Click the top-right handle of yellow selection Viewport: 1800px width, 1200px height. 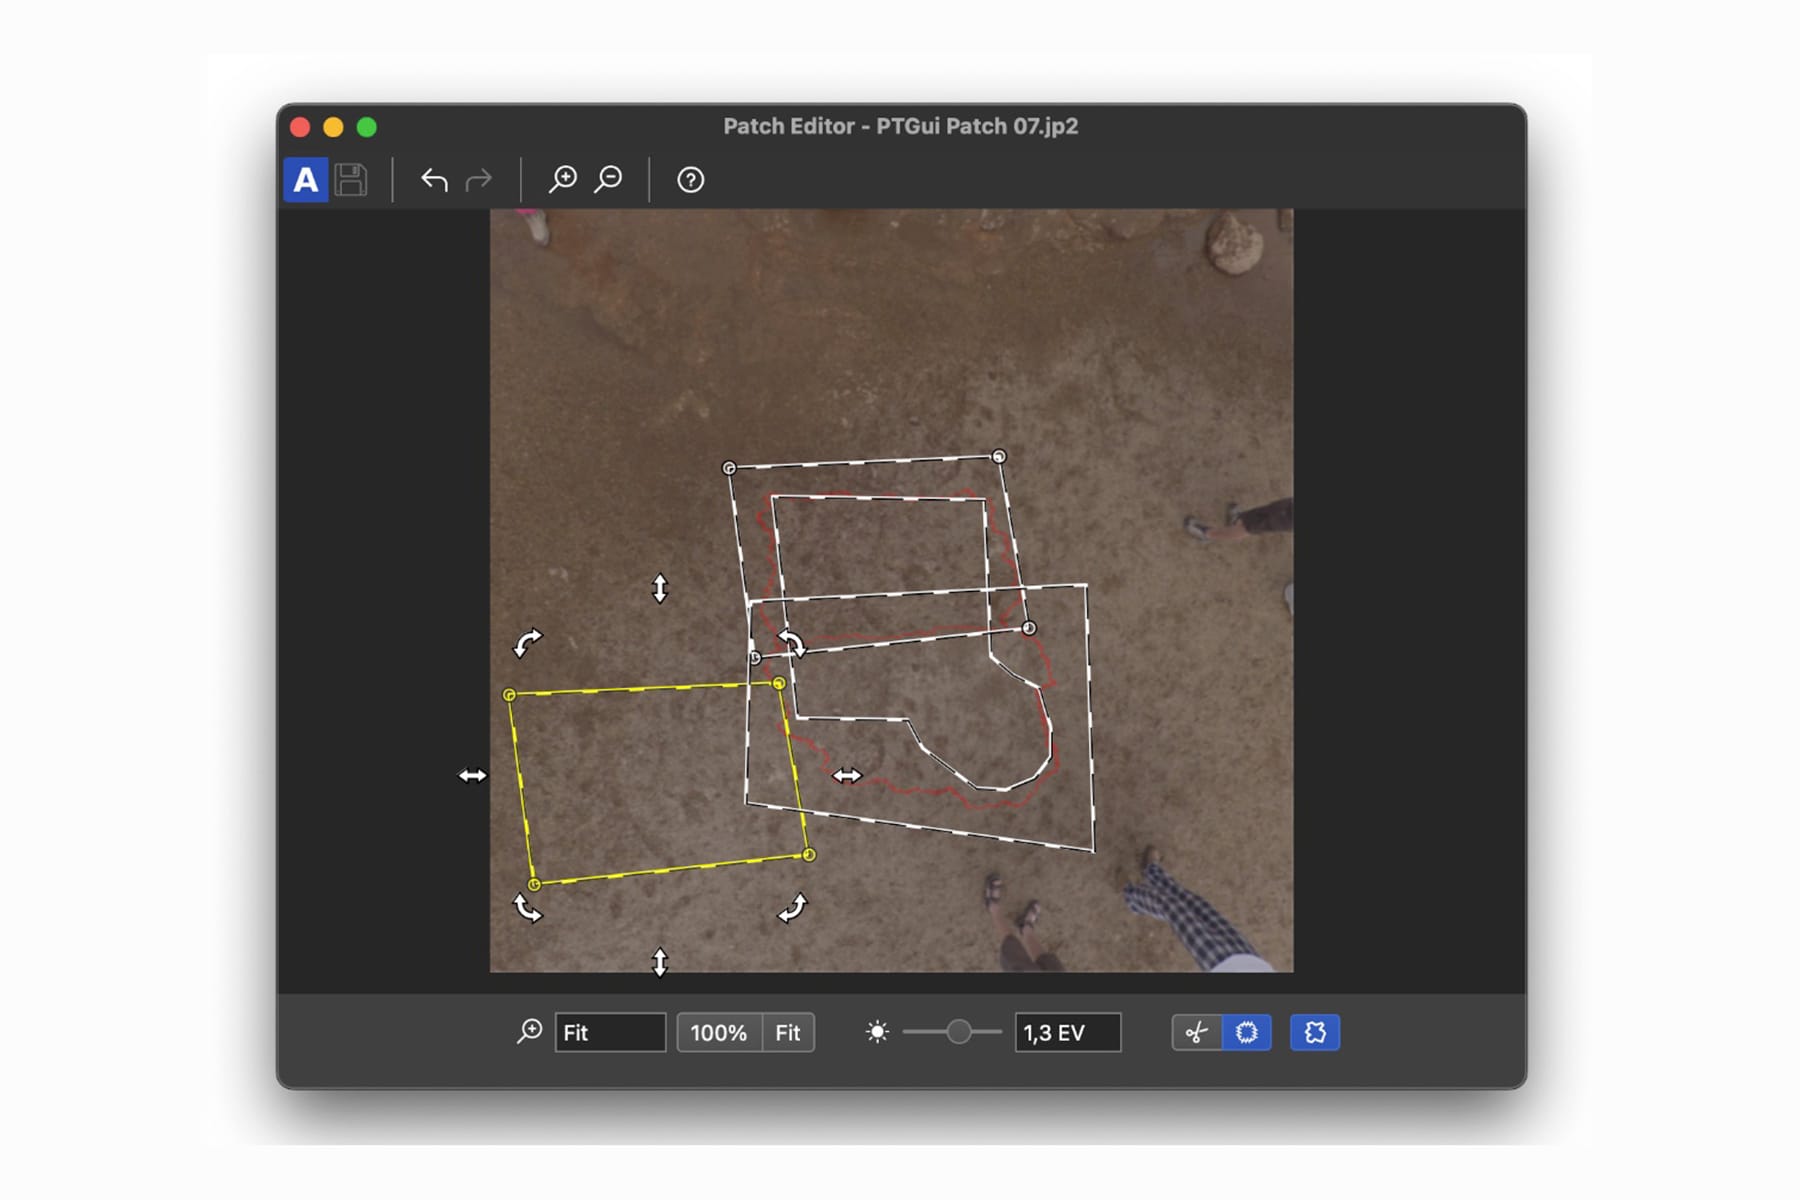point(779,684)
